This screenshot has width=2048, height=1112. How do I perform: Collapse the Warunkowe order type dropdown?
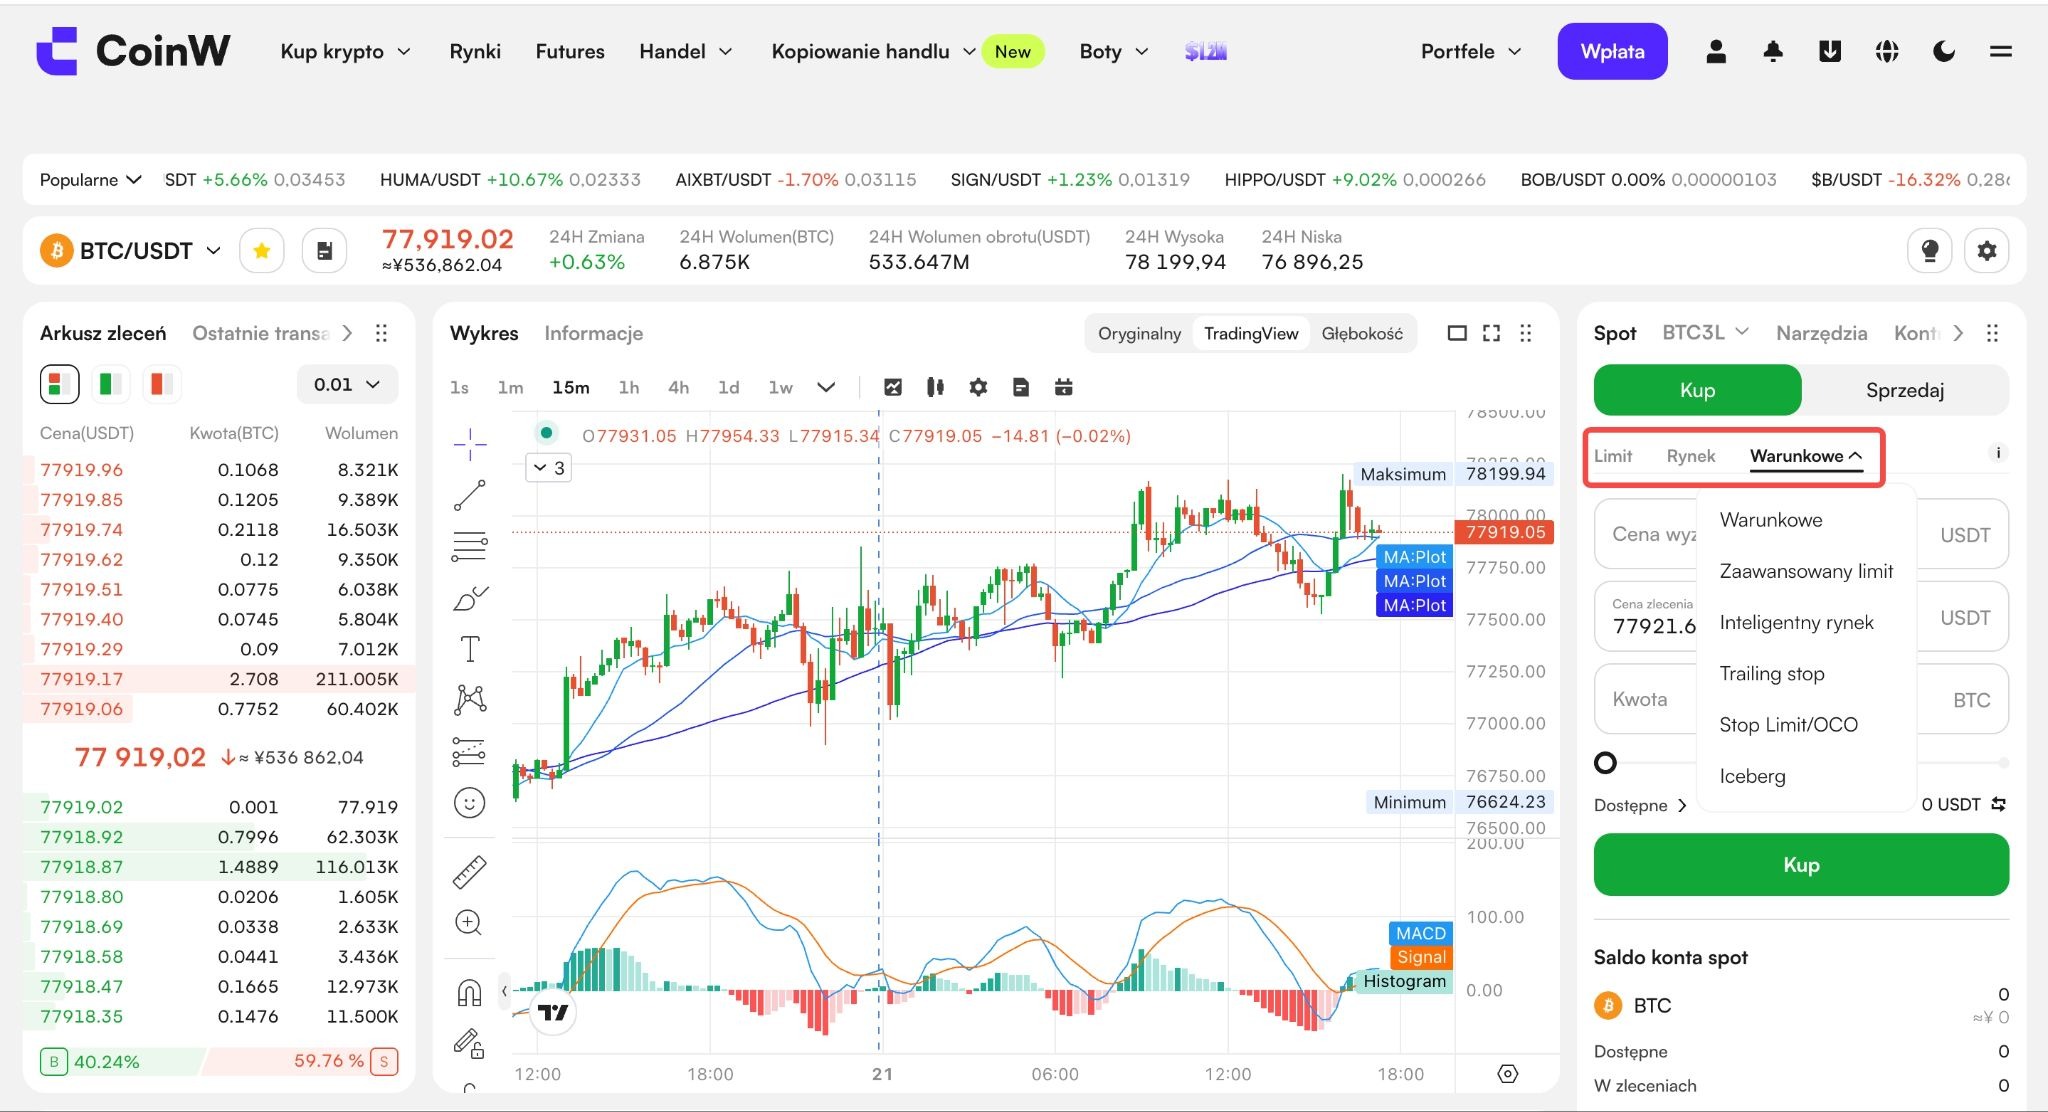point(1806,456)
